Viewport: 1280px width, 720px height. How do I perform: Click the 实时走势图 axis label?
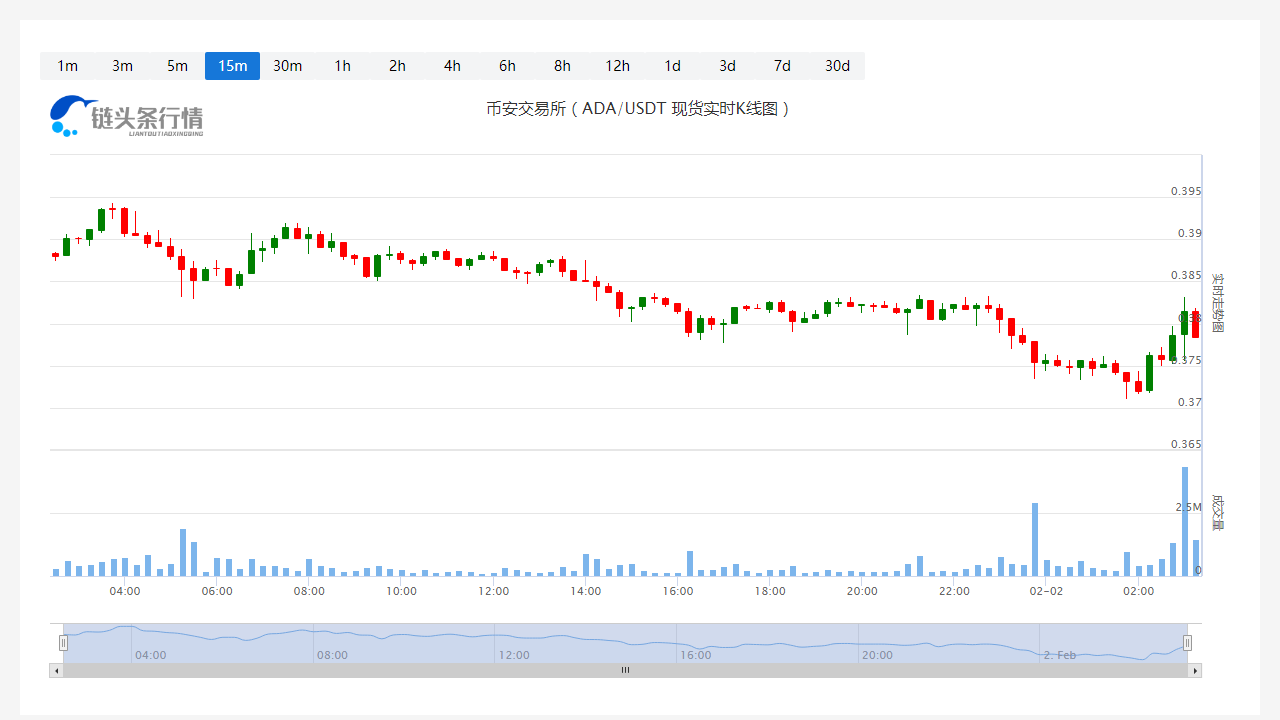click(1217, 303)
